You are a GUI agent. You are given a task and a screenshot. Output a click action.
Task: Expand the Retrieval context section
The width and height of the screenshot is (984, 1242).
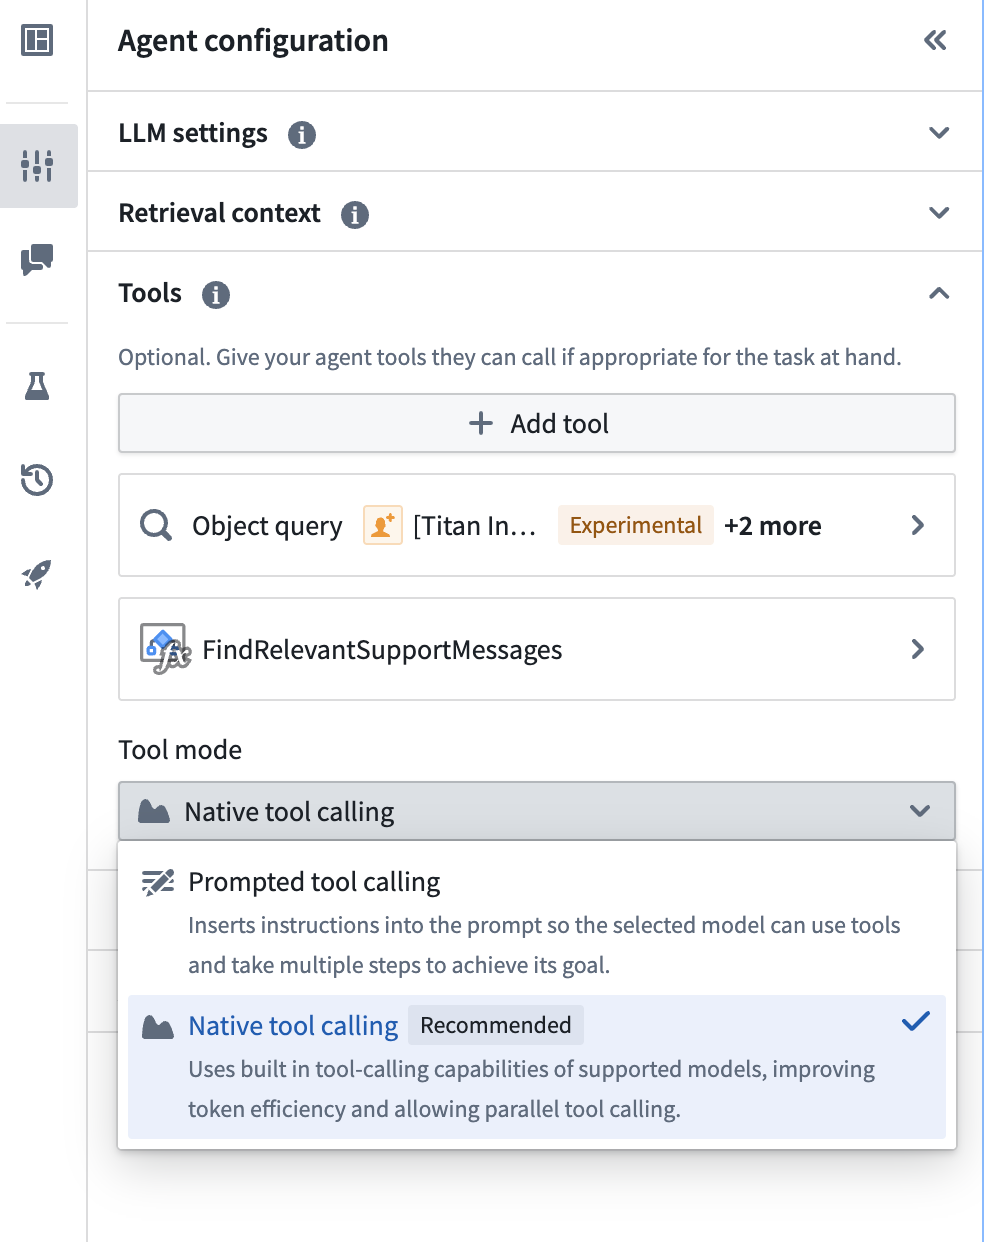938,212
